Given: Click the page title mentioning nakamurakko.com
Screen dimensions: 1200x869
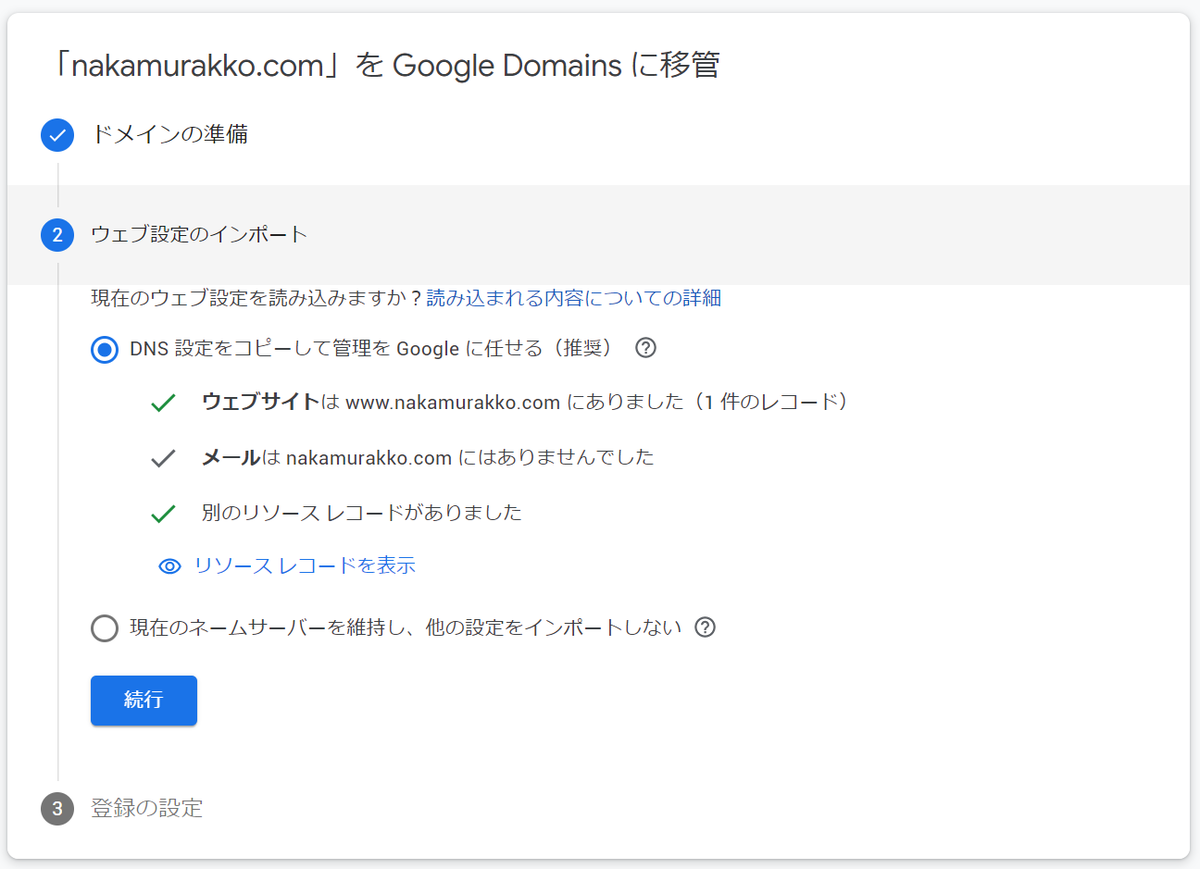Looking at the screenshot, I should [385, 66].
